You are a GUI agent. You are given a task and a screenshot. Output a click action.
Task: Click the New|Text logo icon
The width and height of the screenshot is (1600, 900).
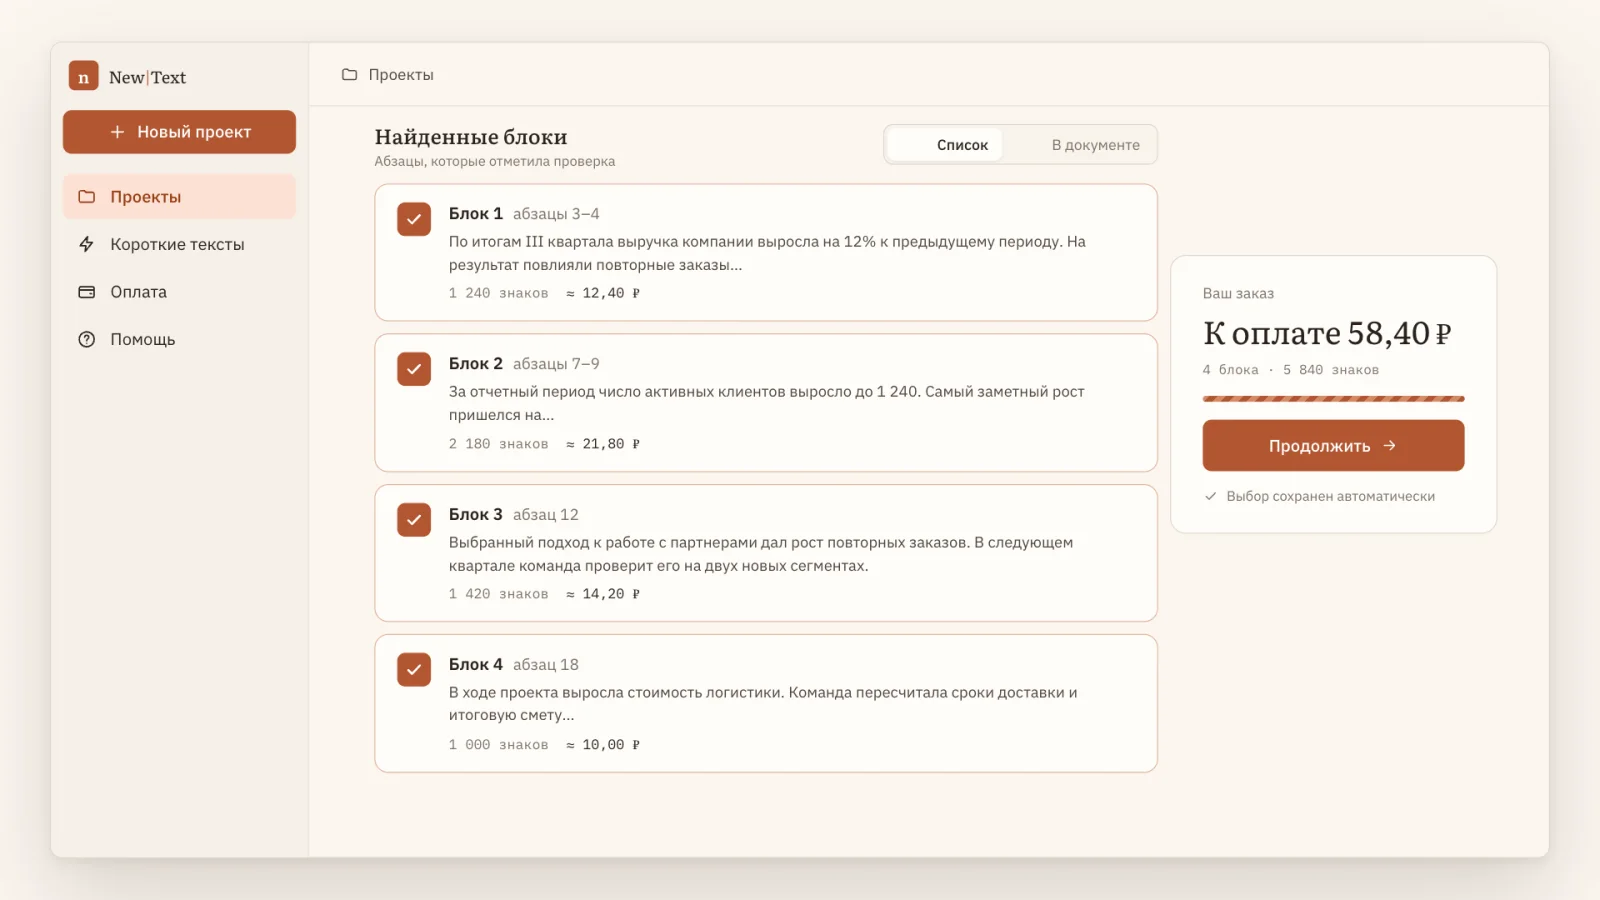pos(83,76)
